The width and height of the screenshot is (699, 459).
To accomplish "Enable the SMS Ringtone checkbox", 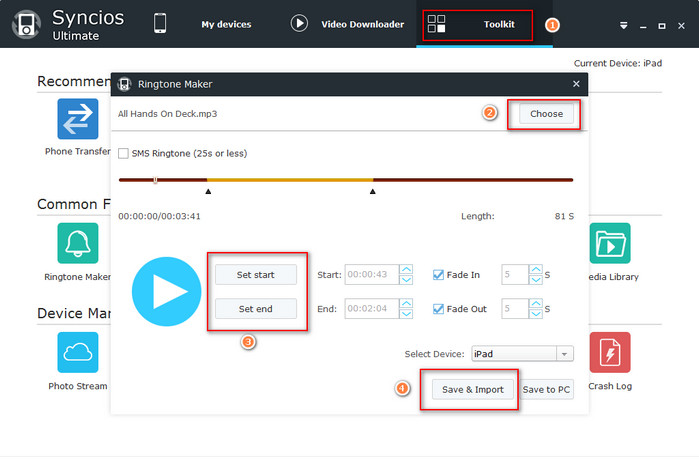I will point(123,153).
